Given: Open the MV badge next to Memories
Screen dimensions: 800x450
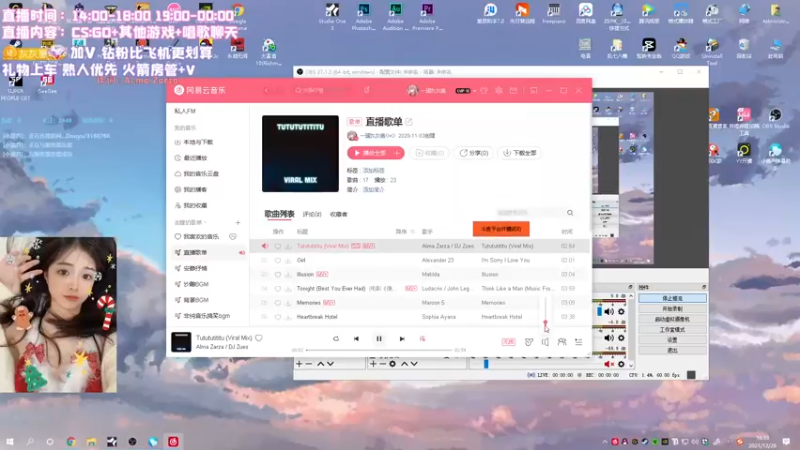Looking at the screenshot, I should point(329,303).
